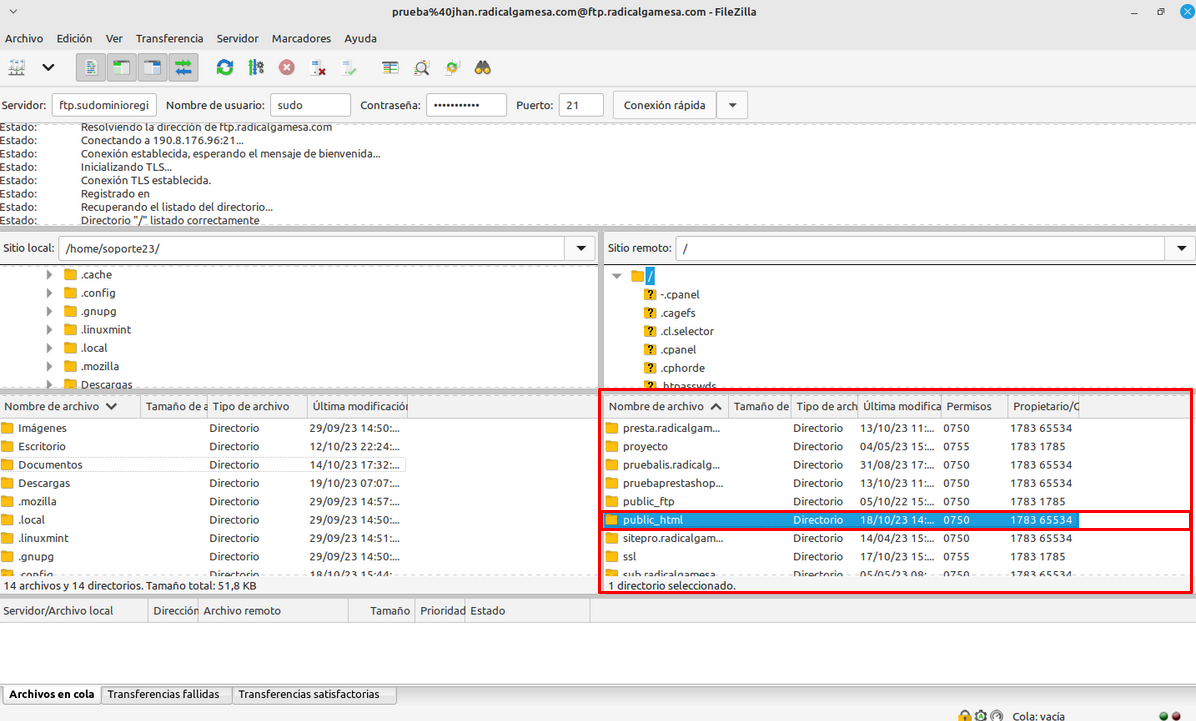Viewport: 1196px width, 721px height.
Task: Select .cl.selector in the remote tree
Action: point(687,331)
